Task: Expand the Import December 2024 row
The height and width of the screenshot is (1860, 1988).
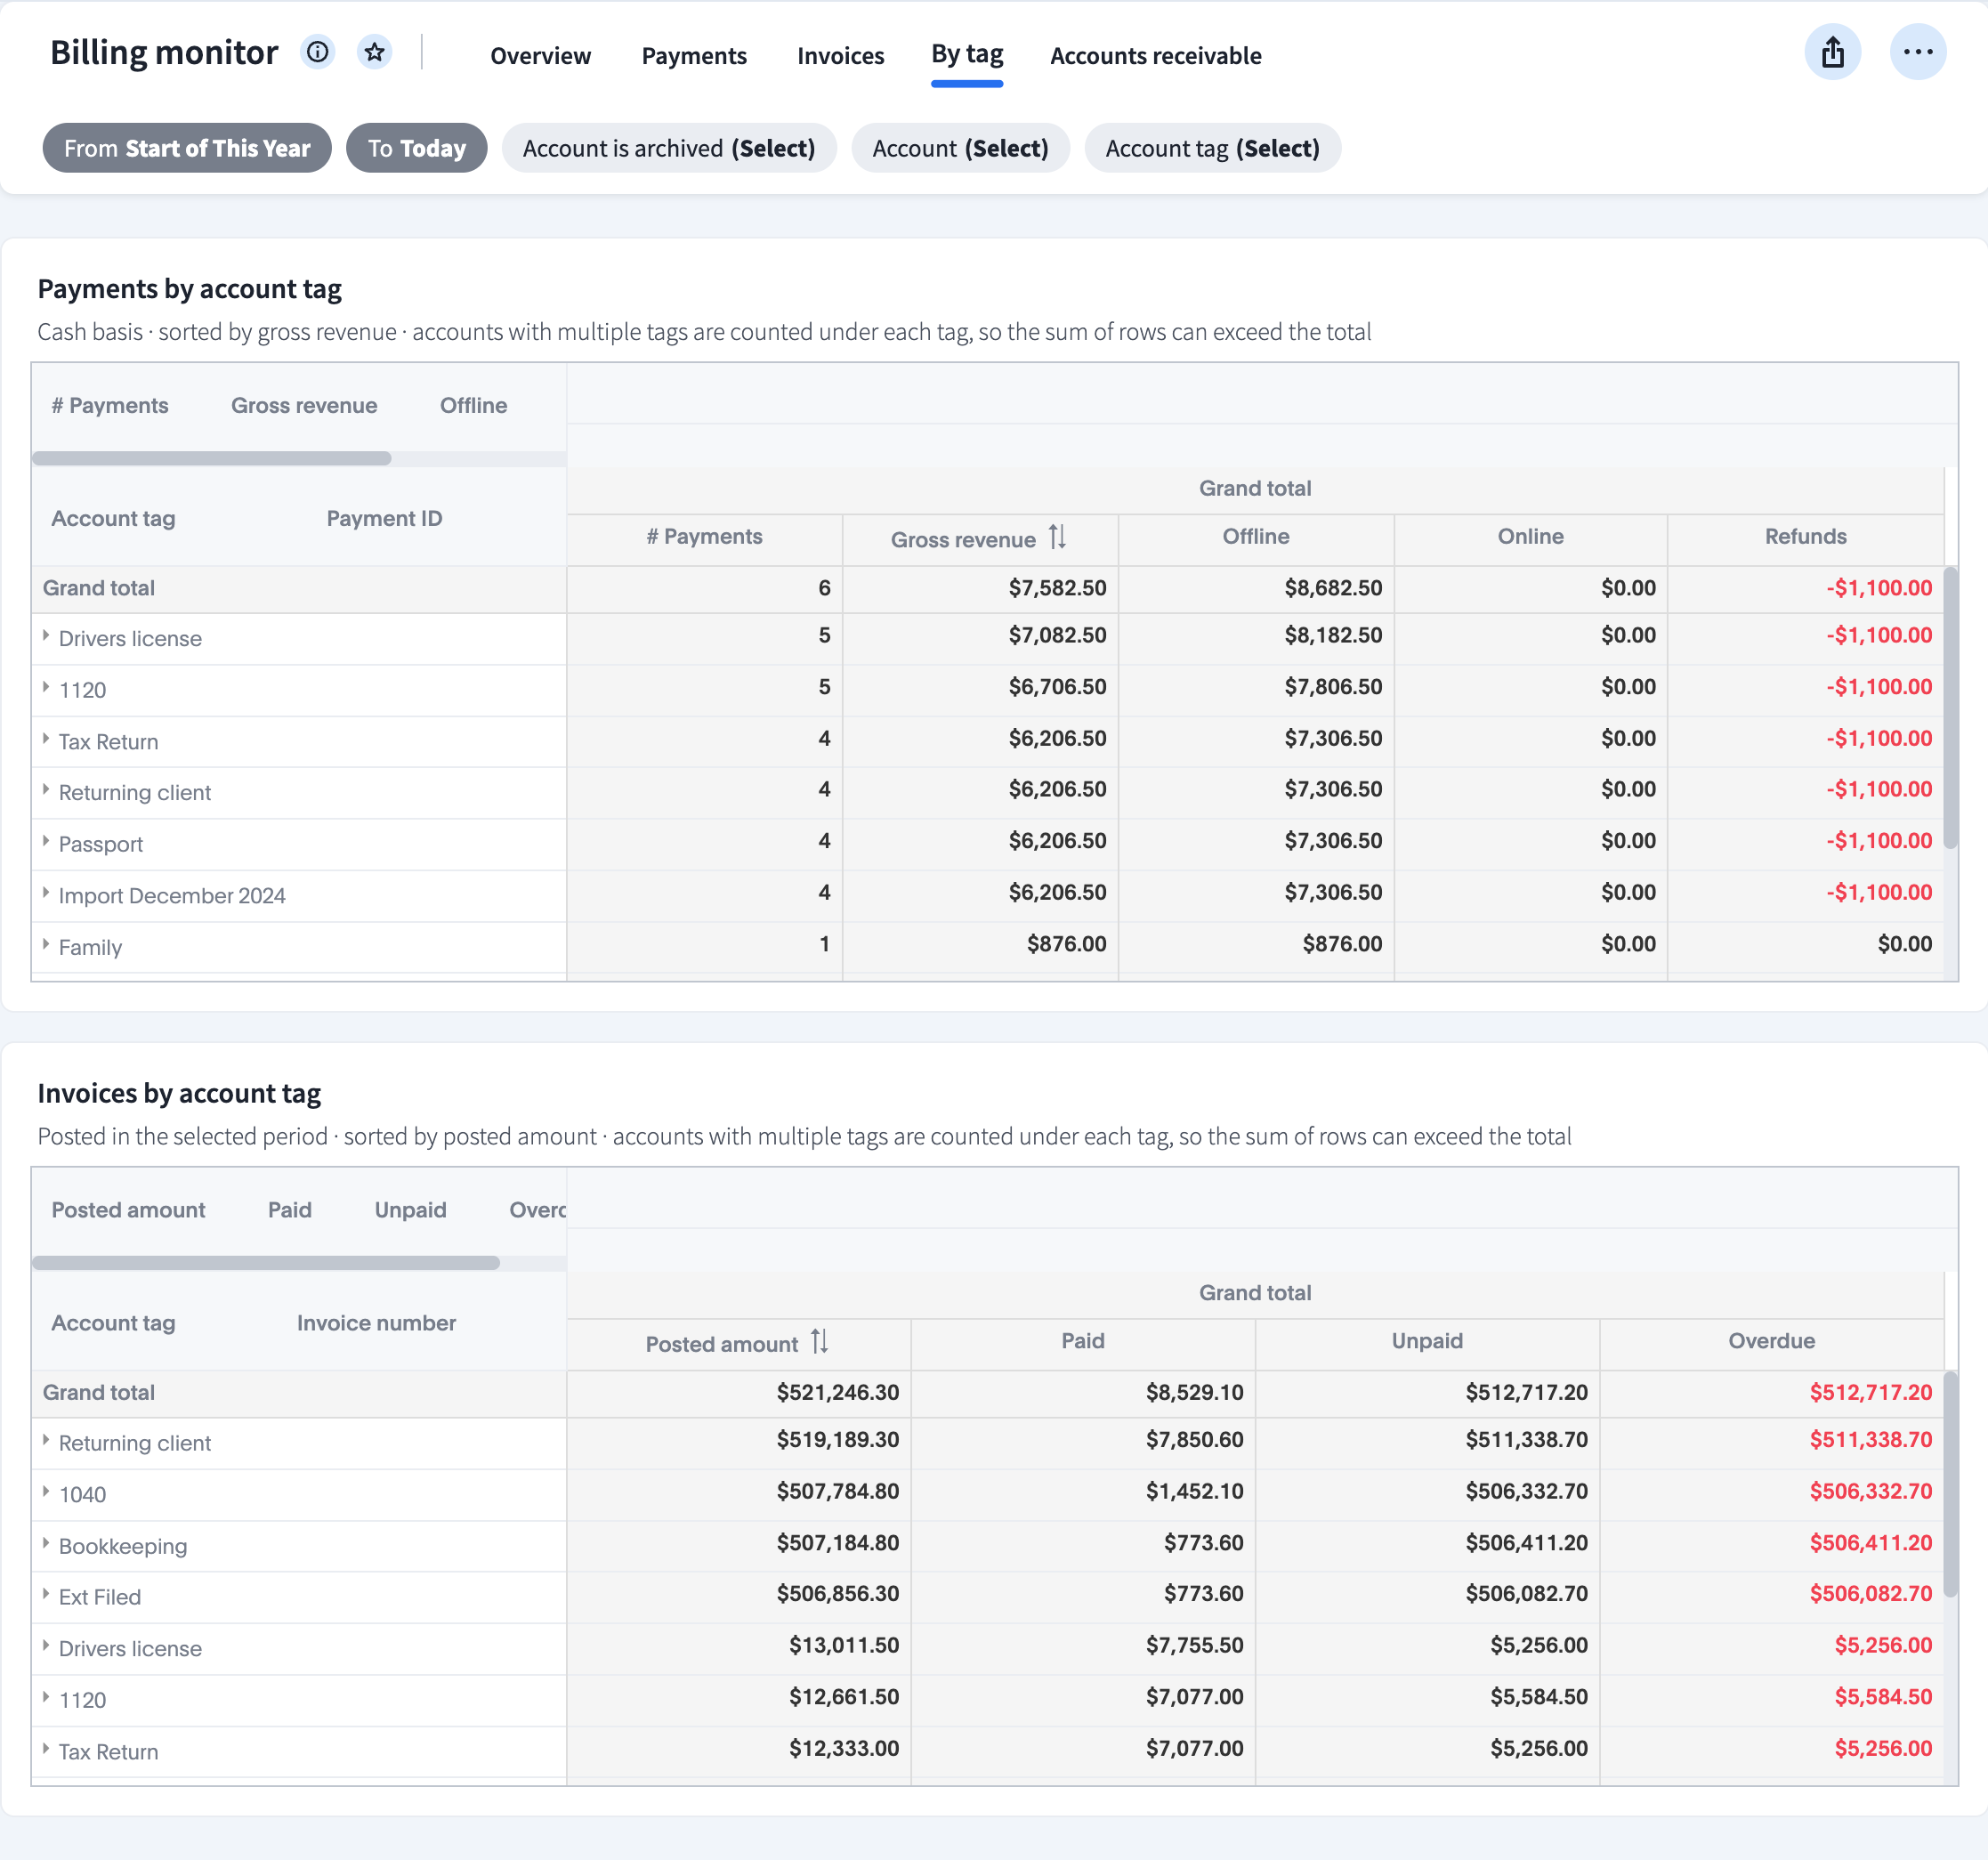Action: [x=46, y=893]
